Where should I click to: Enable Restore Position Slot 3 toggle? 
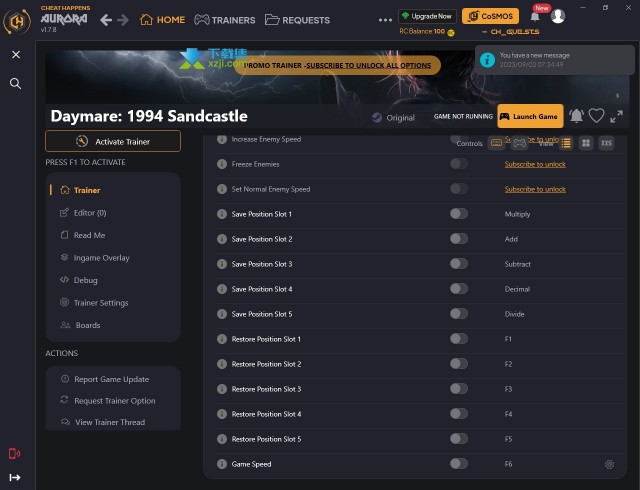tap(459, 389)
